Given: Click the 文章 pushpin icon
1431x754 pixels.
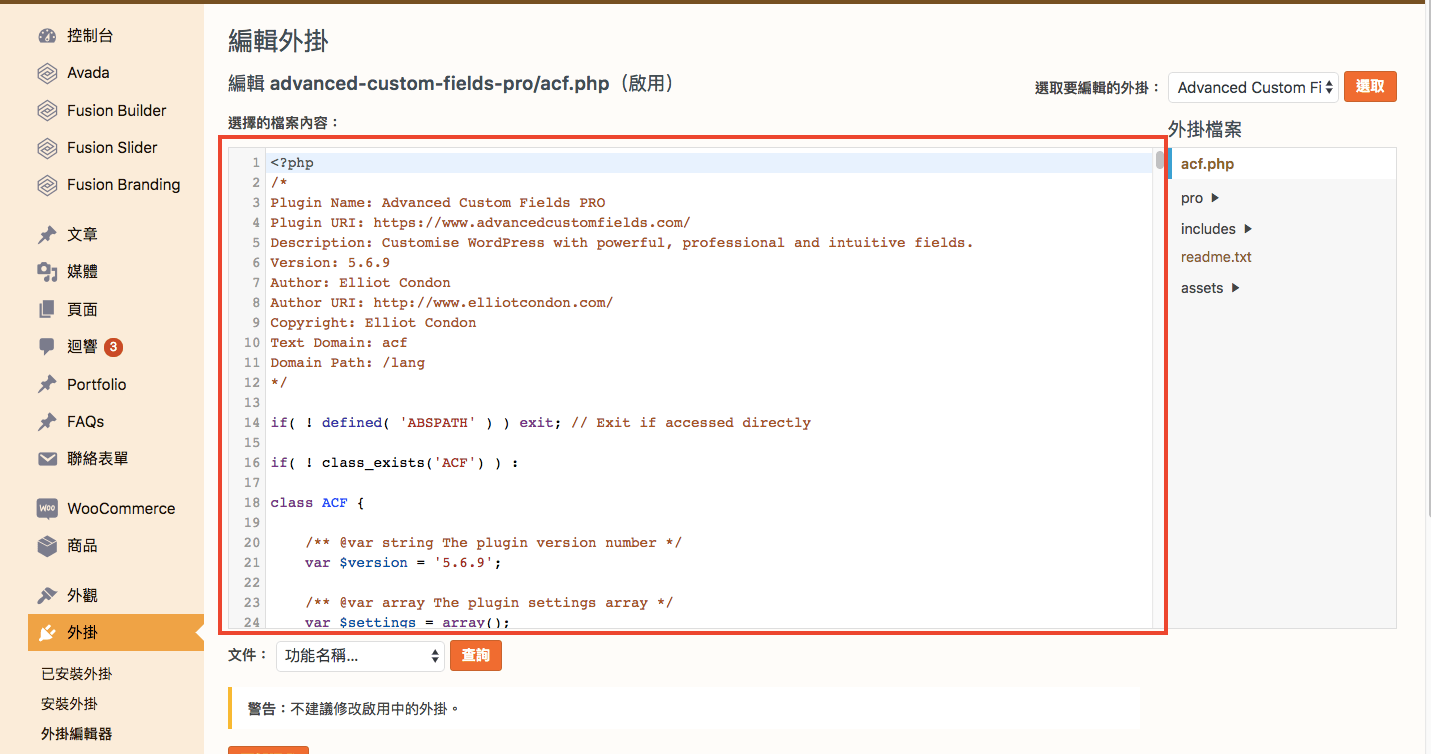Looking at the screenshot, I should pos(47,235).
